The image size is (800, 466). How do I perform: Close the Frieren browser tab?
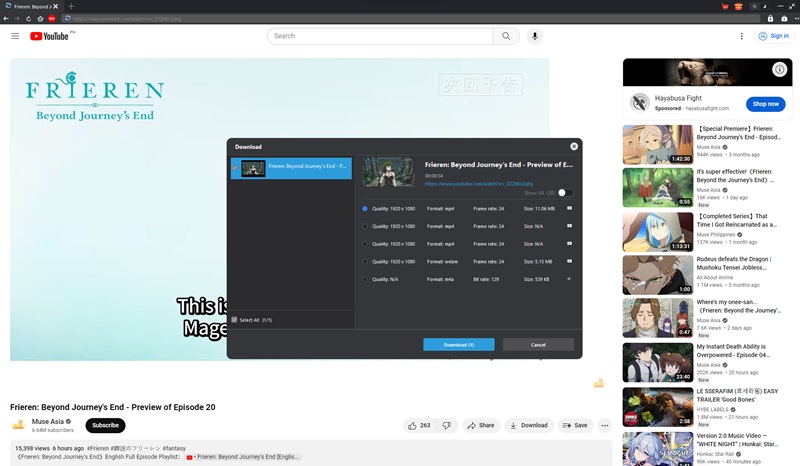[56, 6]
